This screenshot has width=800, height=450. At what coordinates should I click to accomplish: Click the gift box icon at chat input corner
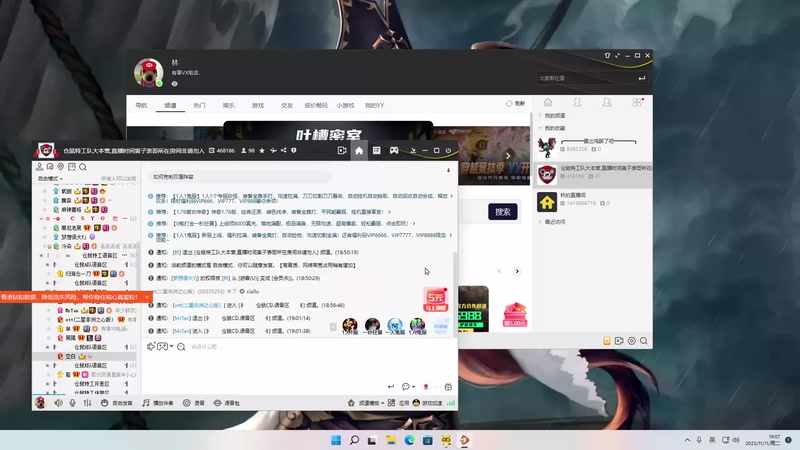click(x=448, y=387)
